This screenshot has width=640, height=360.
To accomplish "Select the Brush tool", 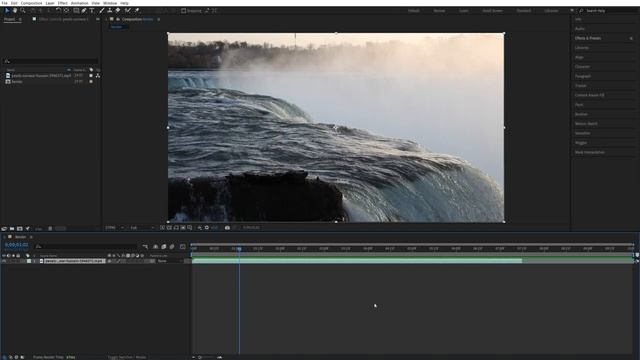I will pyautogui.click(x=102, y=11).
